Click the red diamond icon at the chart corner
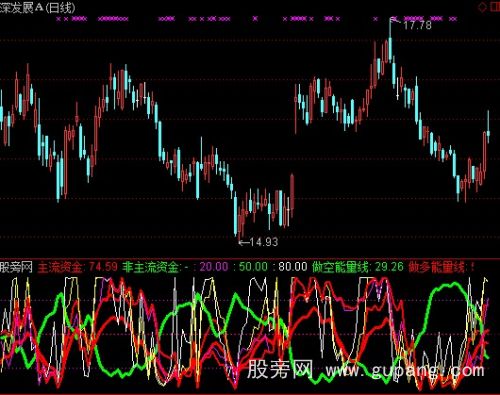The height and width of the screenshot is (395, 500). (x=482, y=7)
